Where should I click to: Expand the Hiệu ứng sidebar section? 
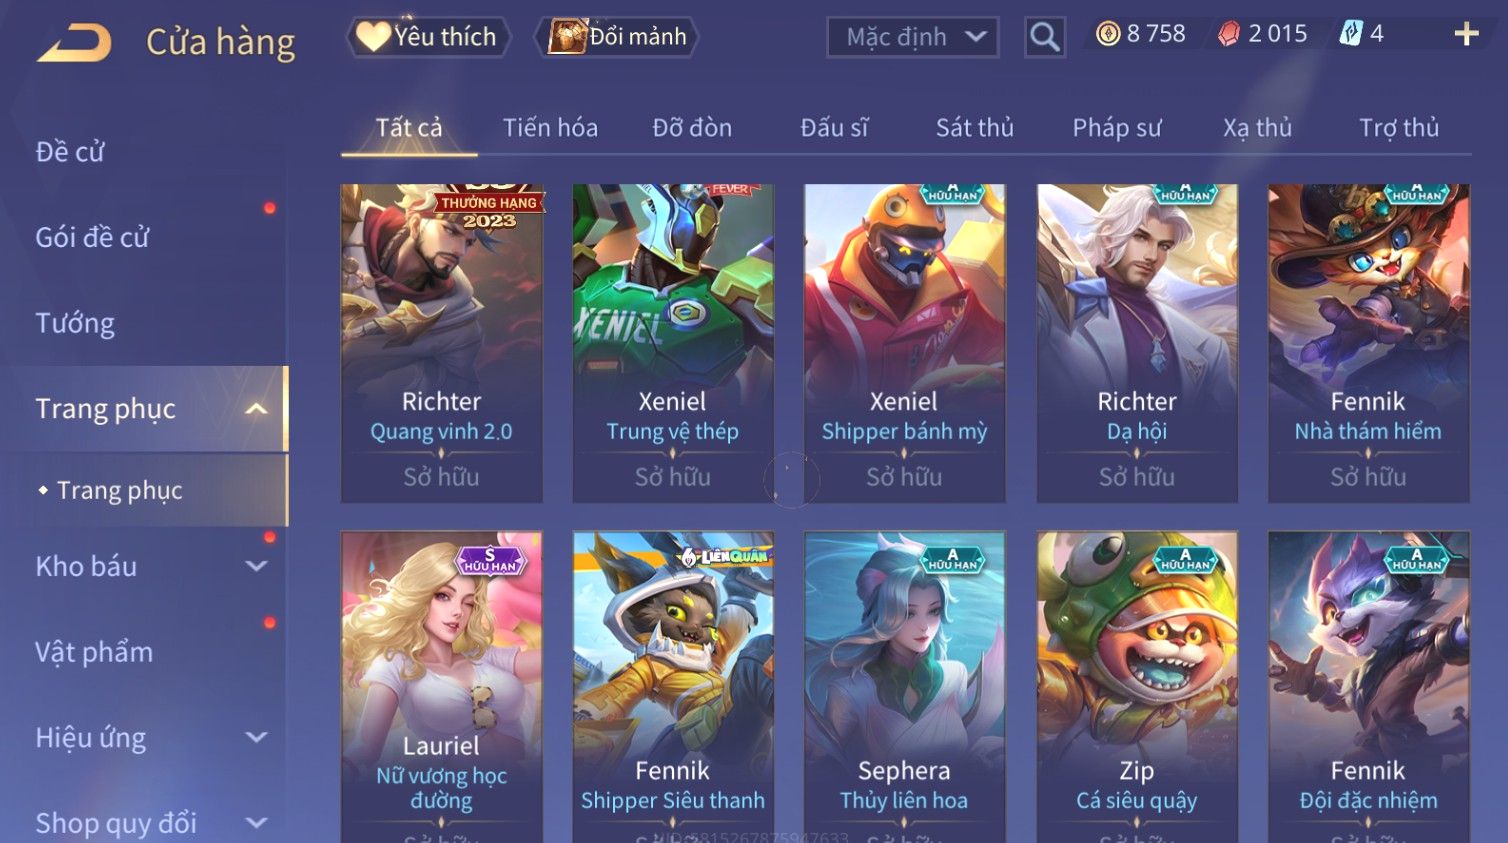[x=256, y=737]
